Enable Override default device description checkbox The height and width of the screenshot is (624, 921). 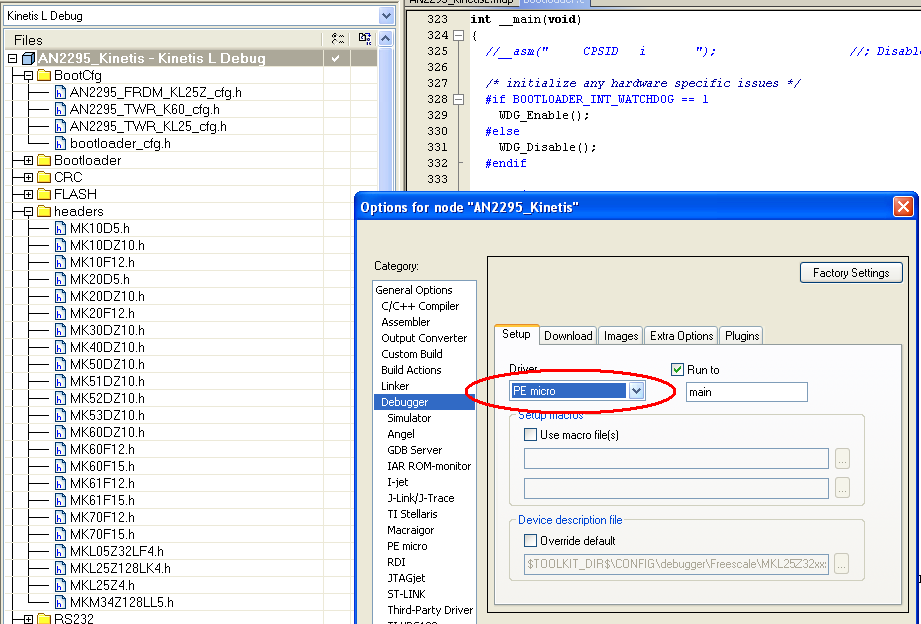tap(530, 541)
